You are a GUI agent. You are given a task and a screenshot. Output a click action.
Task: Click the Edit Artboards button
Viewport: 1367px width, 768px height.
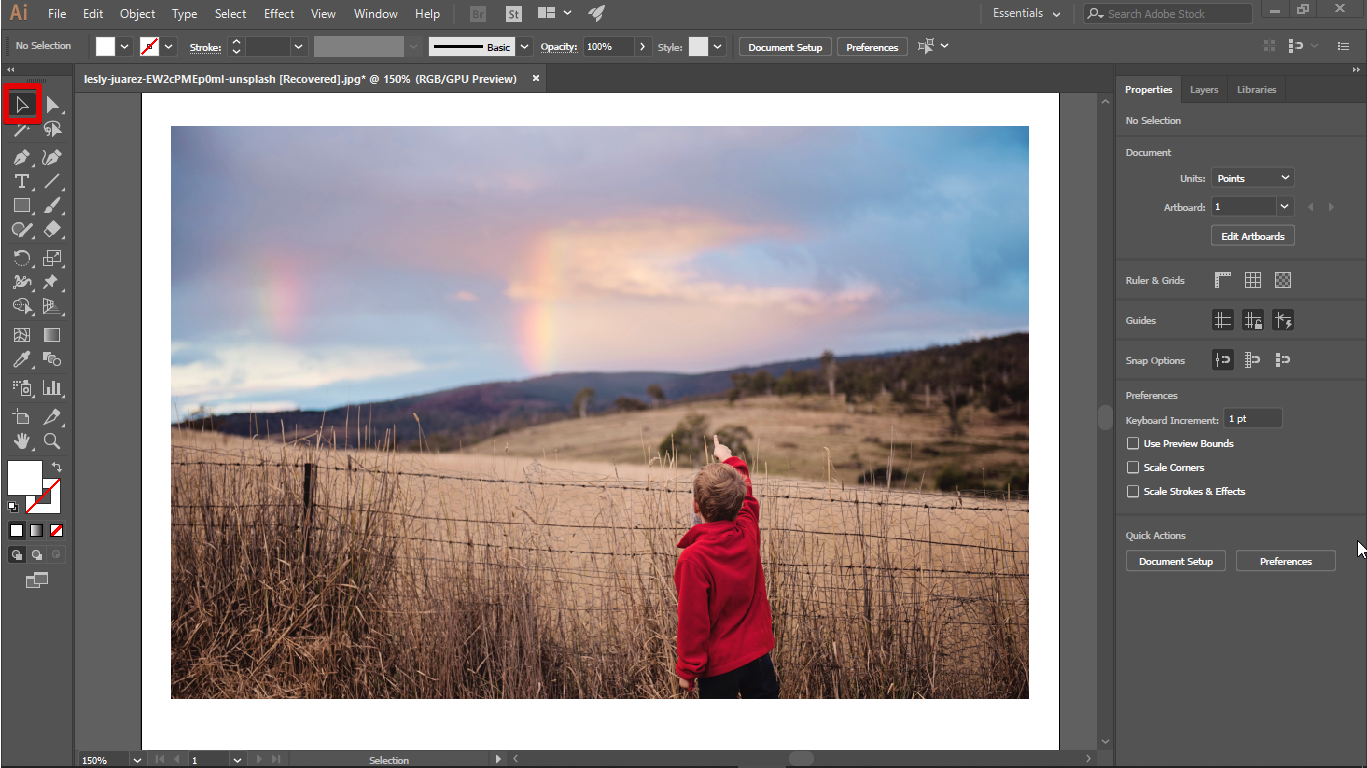(1252, 235)
